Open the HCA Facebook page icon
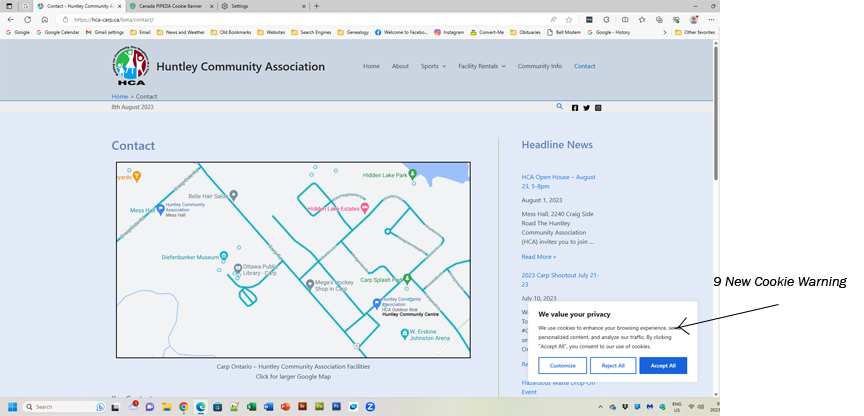The width and height of the screenshot is (864, 416). [x=575, y=107]
